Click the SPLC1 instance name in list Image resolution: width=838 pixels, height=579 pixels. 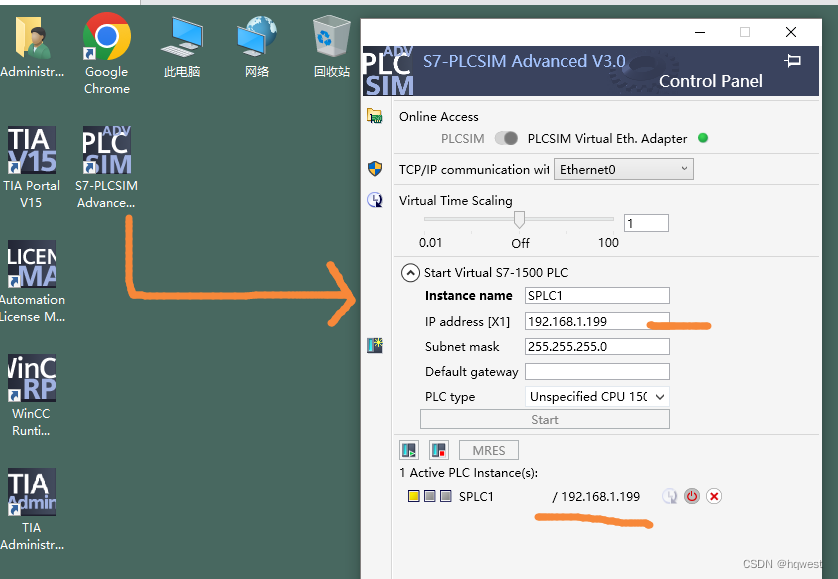pos(476,497)
